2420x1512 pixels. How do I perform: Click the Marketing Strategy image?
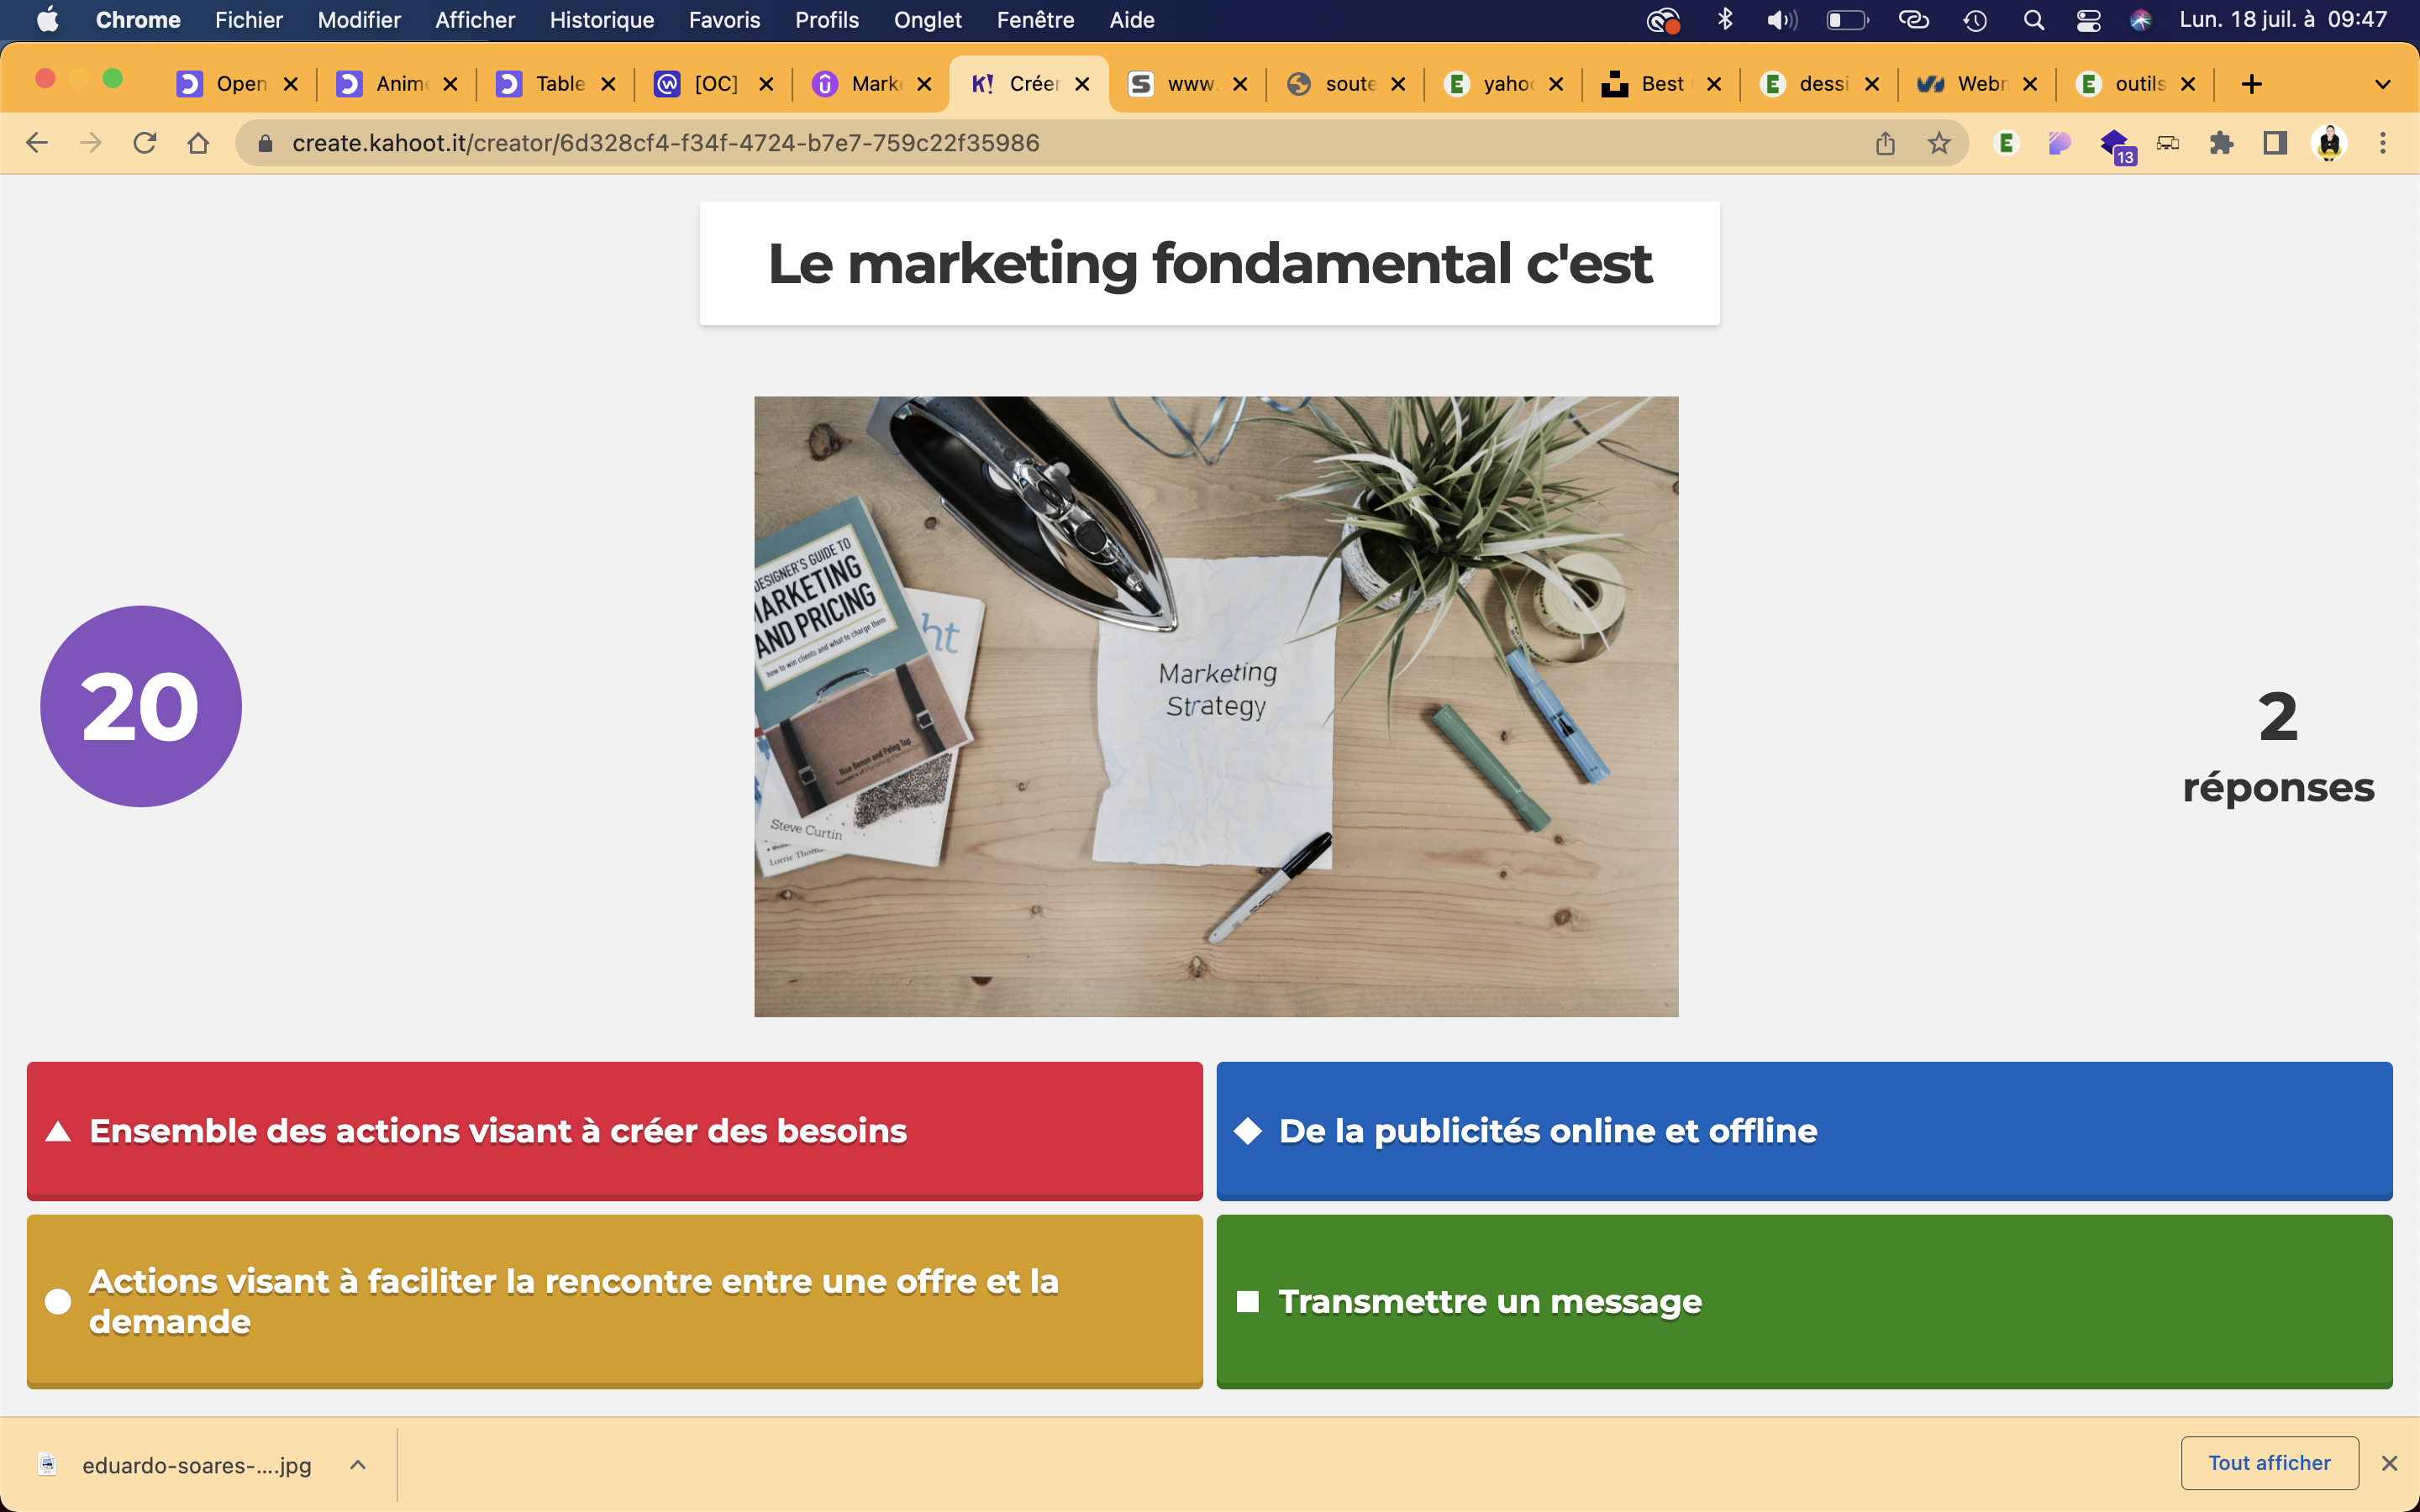pyautogui.click(x=1216, y=706)
